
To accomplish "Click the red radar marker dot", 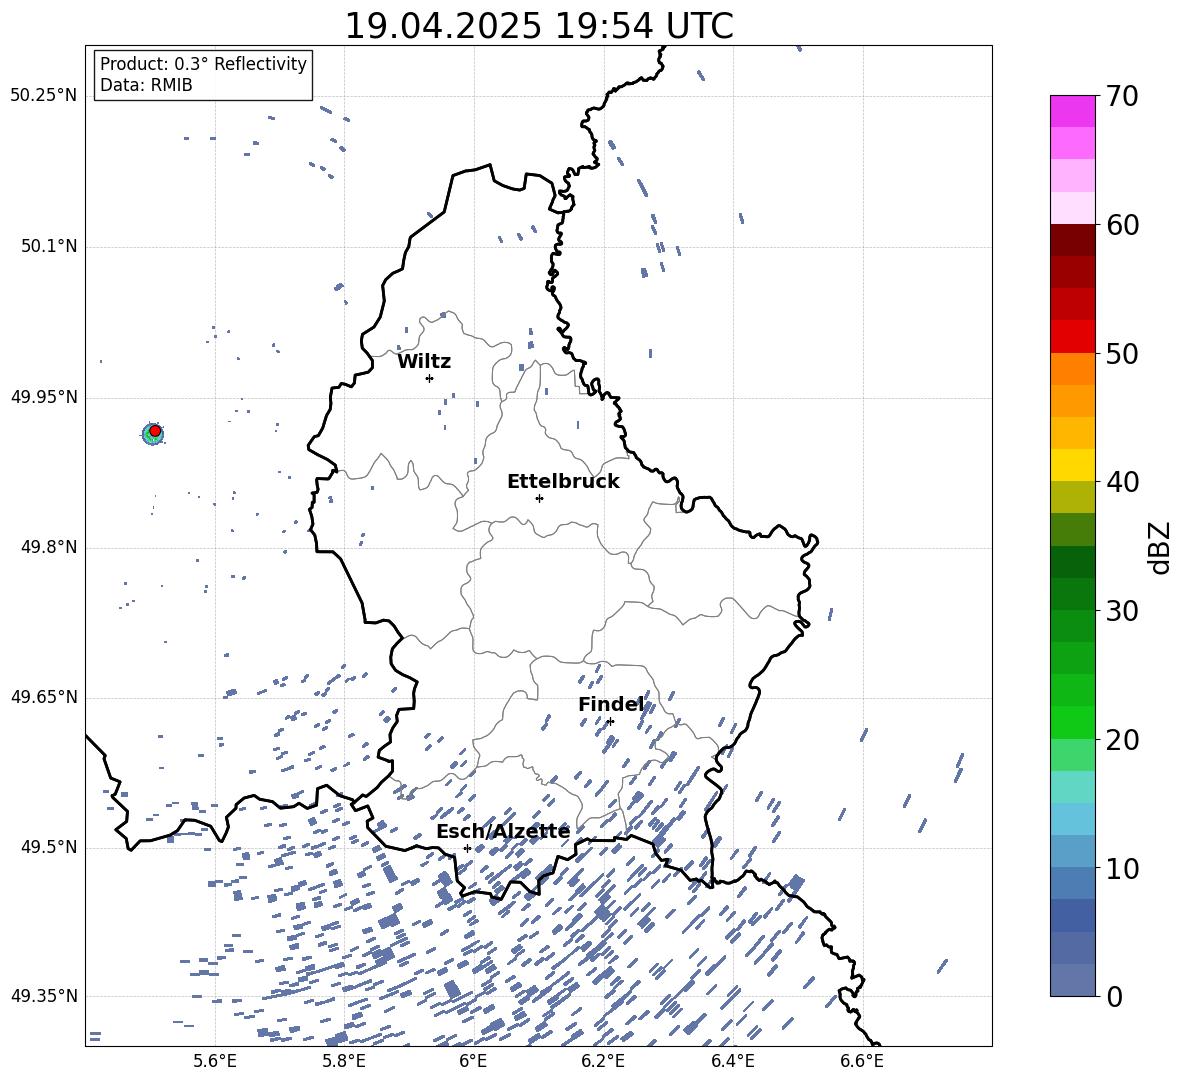I will point(155,431).
